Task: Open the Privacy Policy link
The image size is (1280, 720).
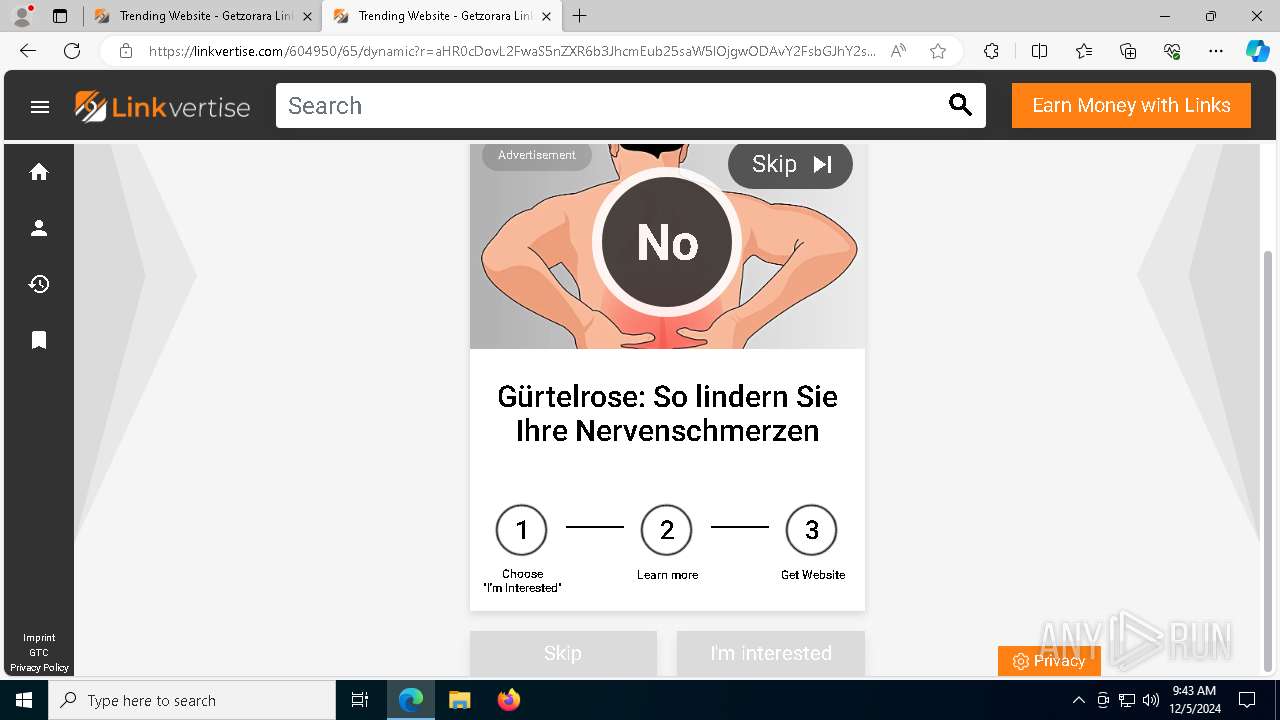Action: (39, 668)
